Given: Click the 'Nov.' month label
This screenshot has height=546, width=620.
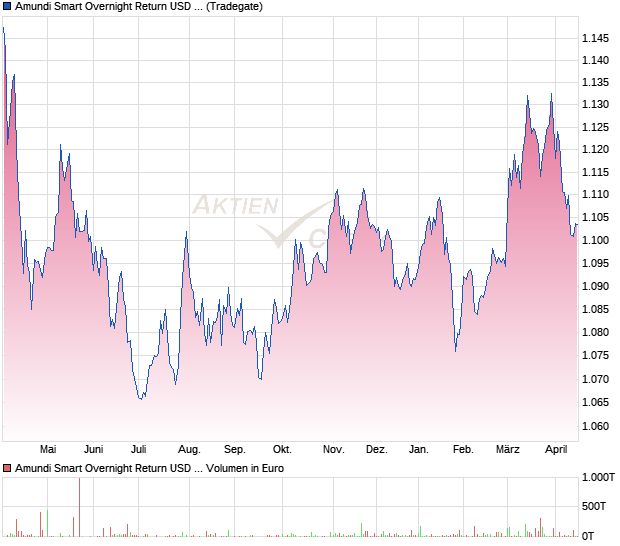Looking at the screenshot, I should [x=333, y=450].
